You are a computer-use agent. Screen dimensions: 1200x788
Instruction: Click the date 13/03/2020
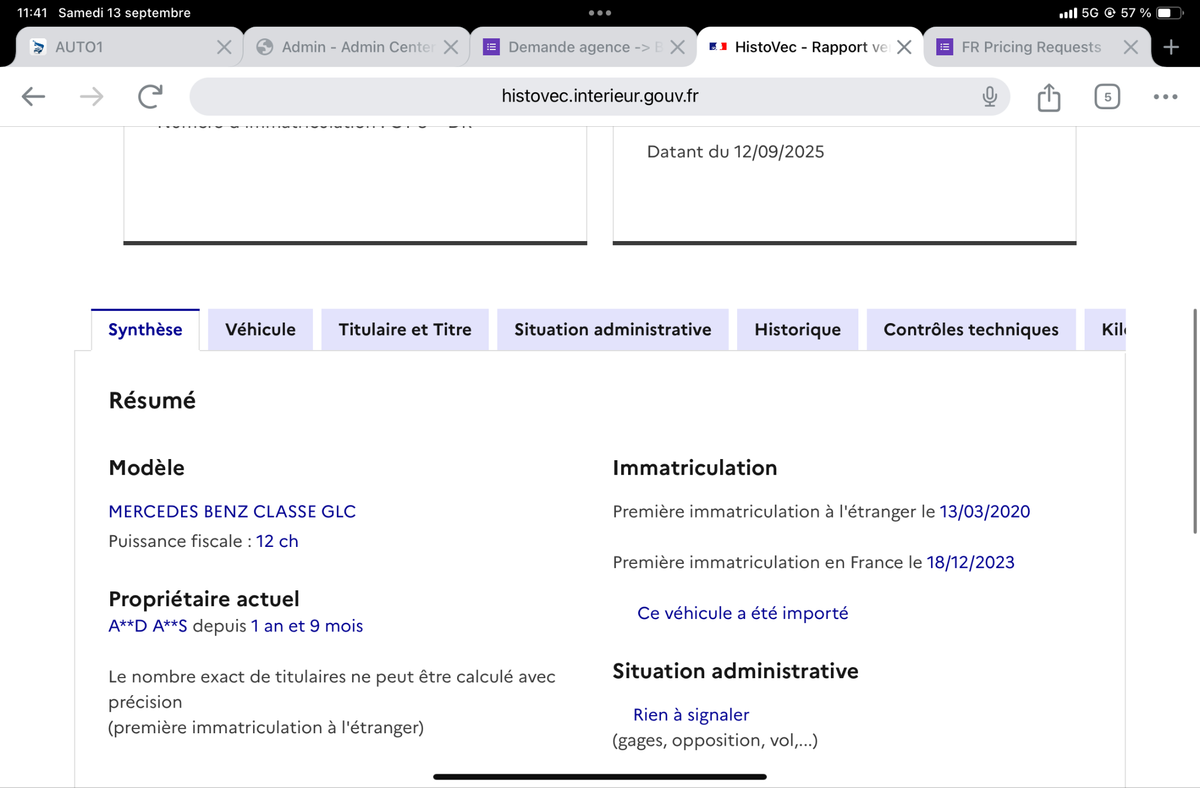[985, 511]
